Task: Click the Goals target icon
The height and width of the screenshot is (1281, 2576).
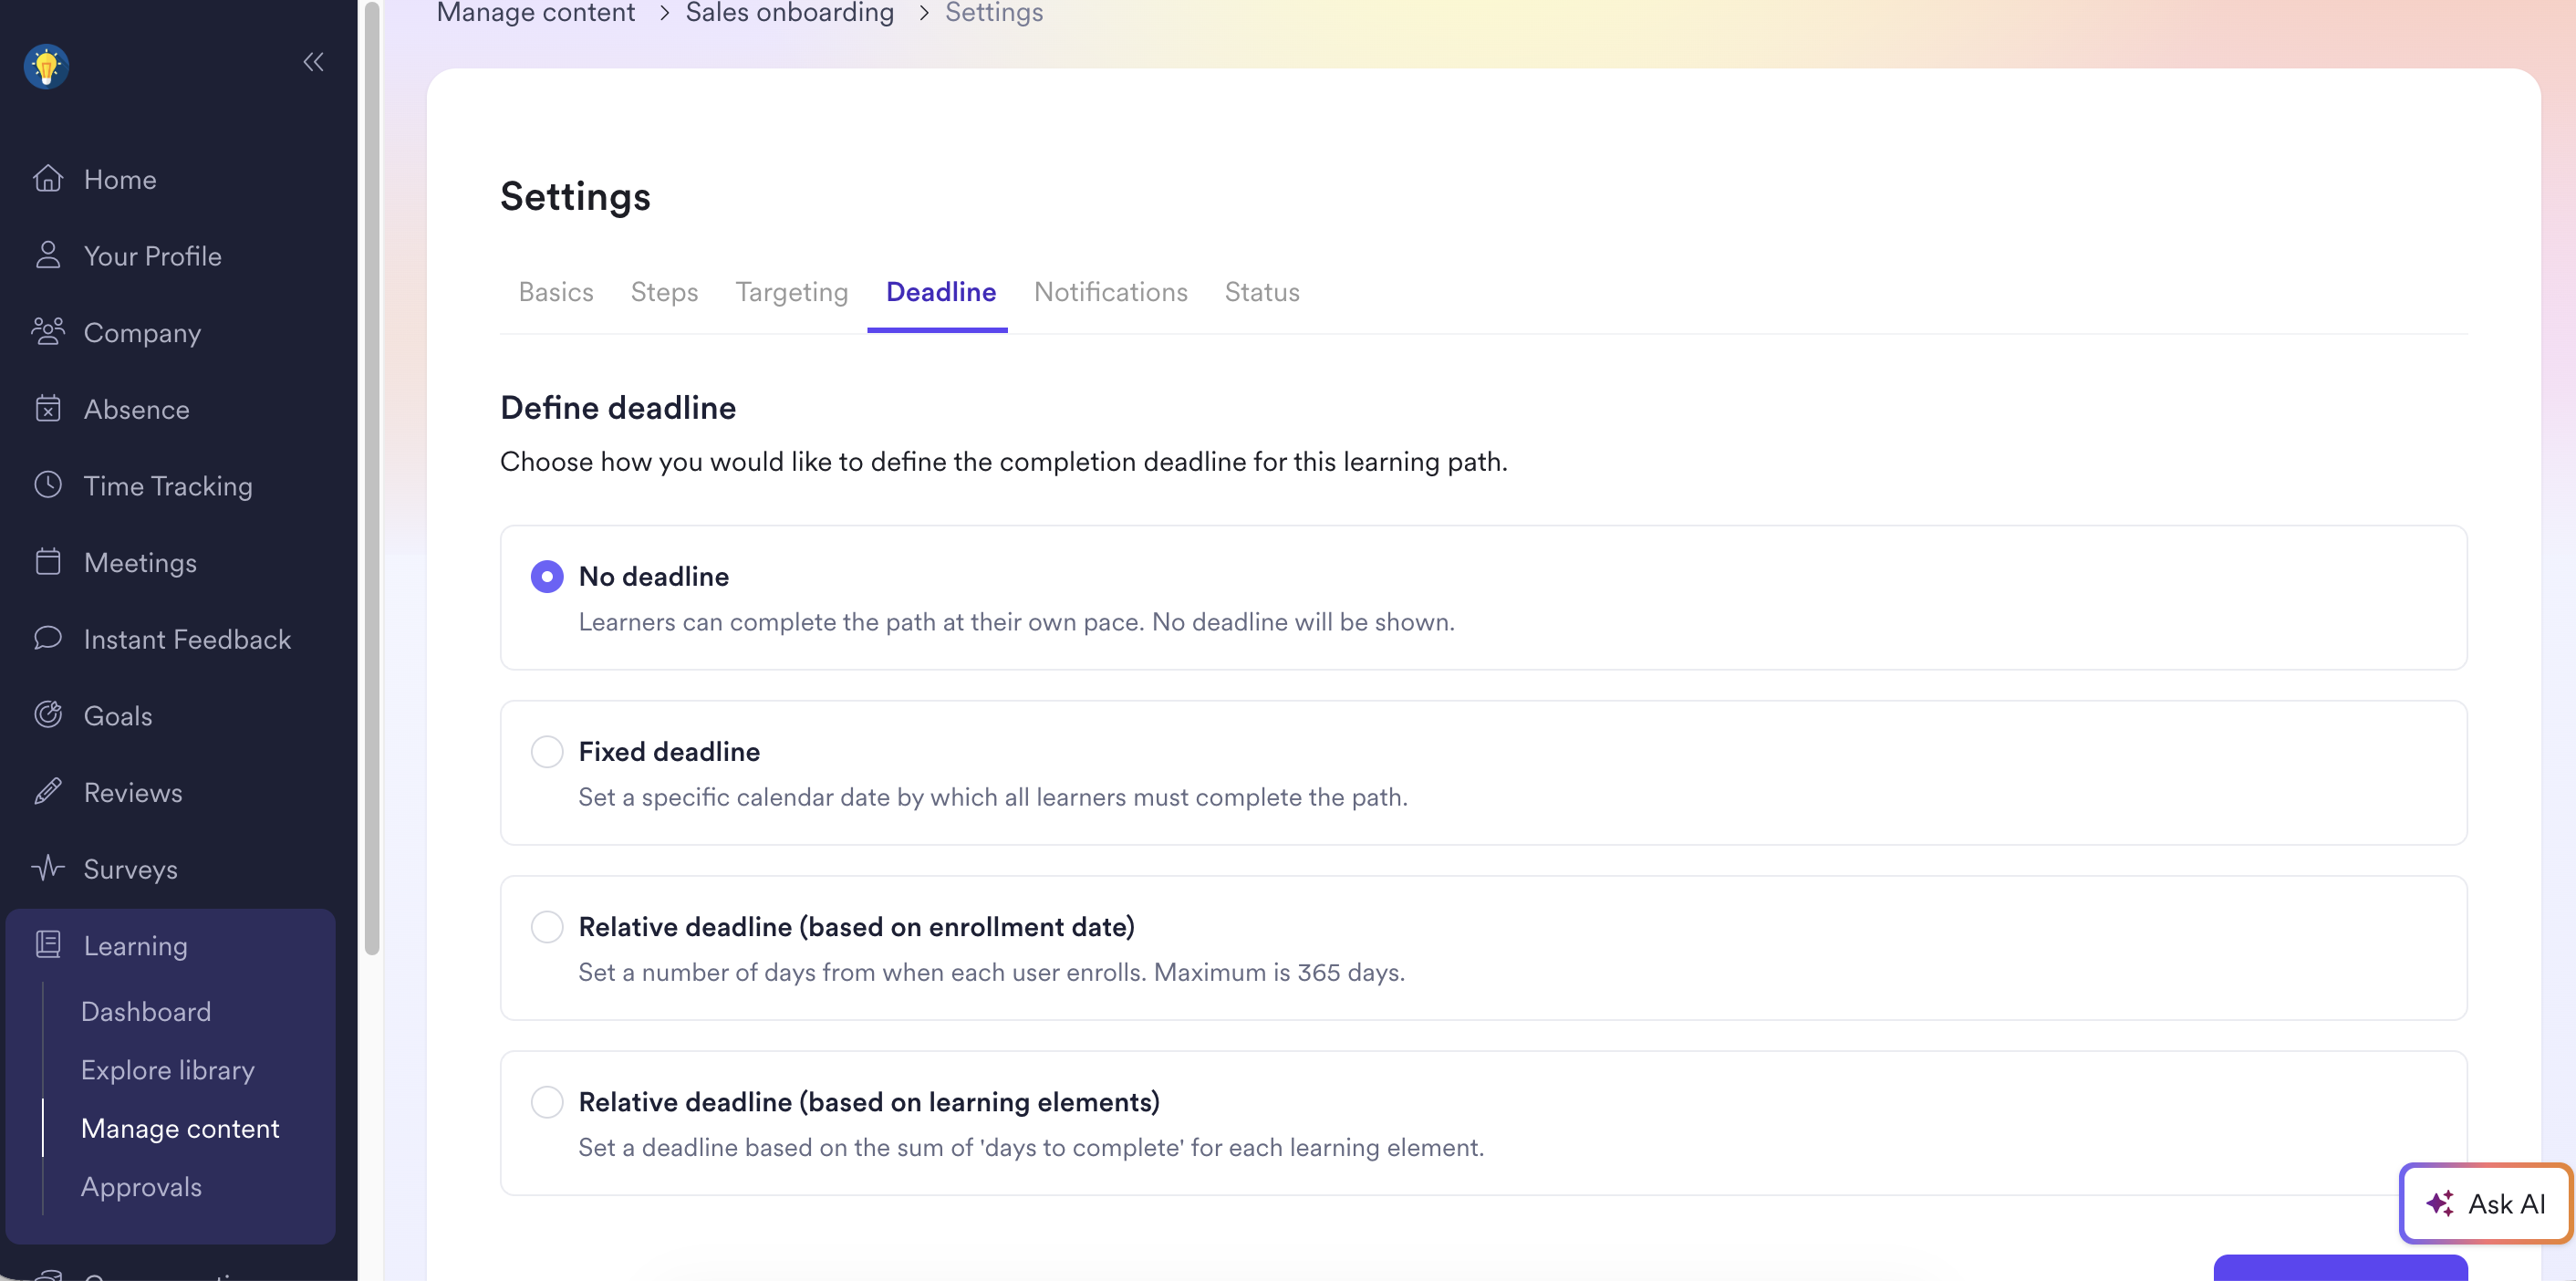Action: pyautogui.click(x=48, y=715)
